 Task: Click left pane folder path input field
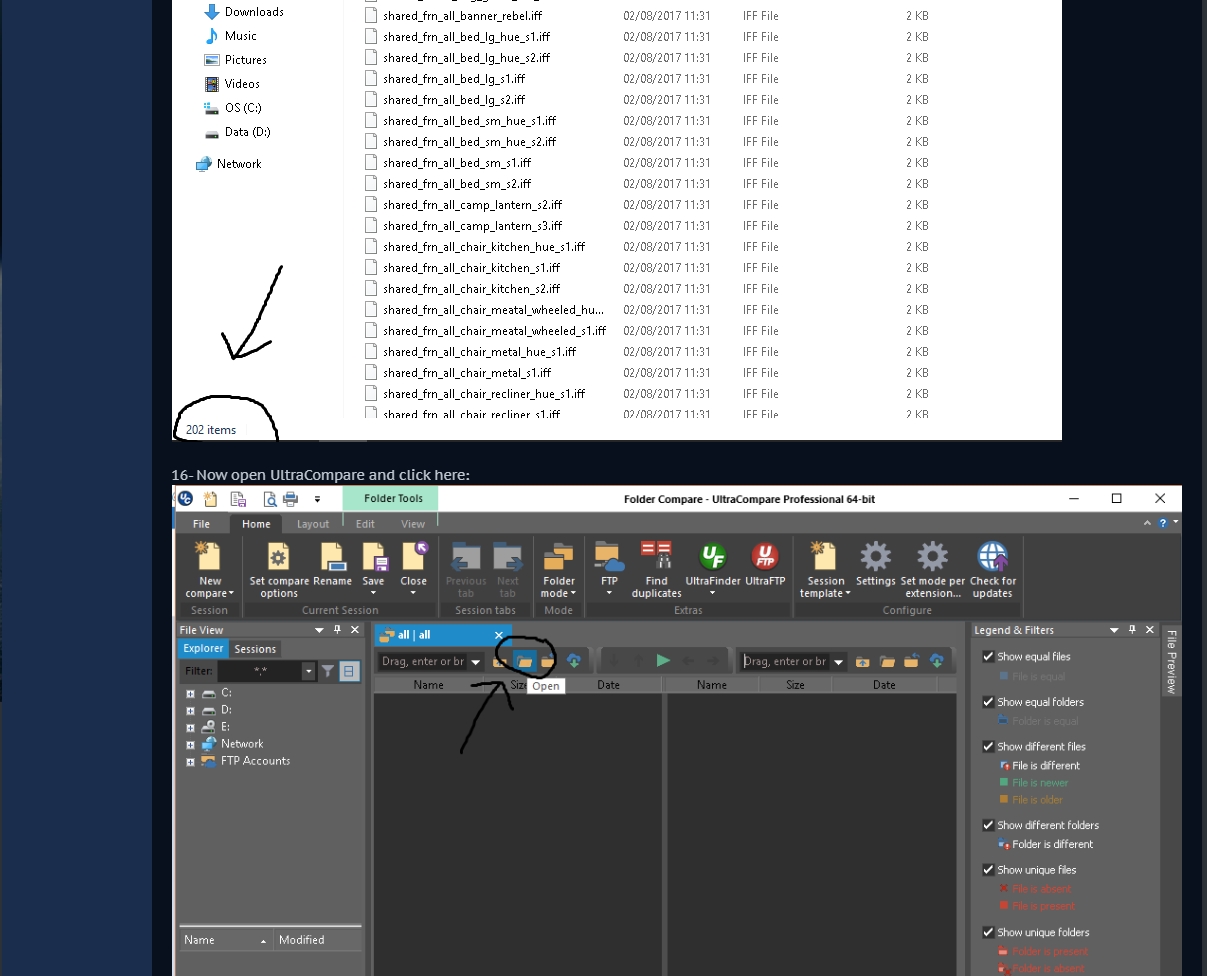(424, 661)
